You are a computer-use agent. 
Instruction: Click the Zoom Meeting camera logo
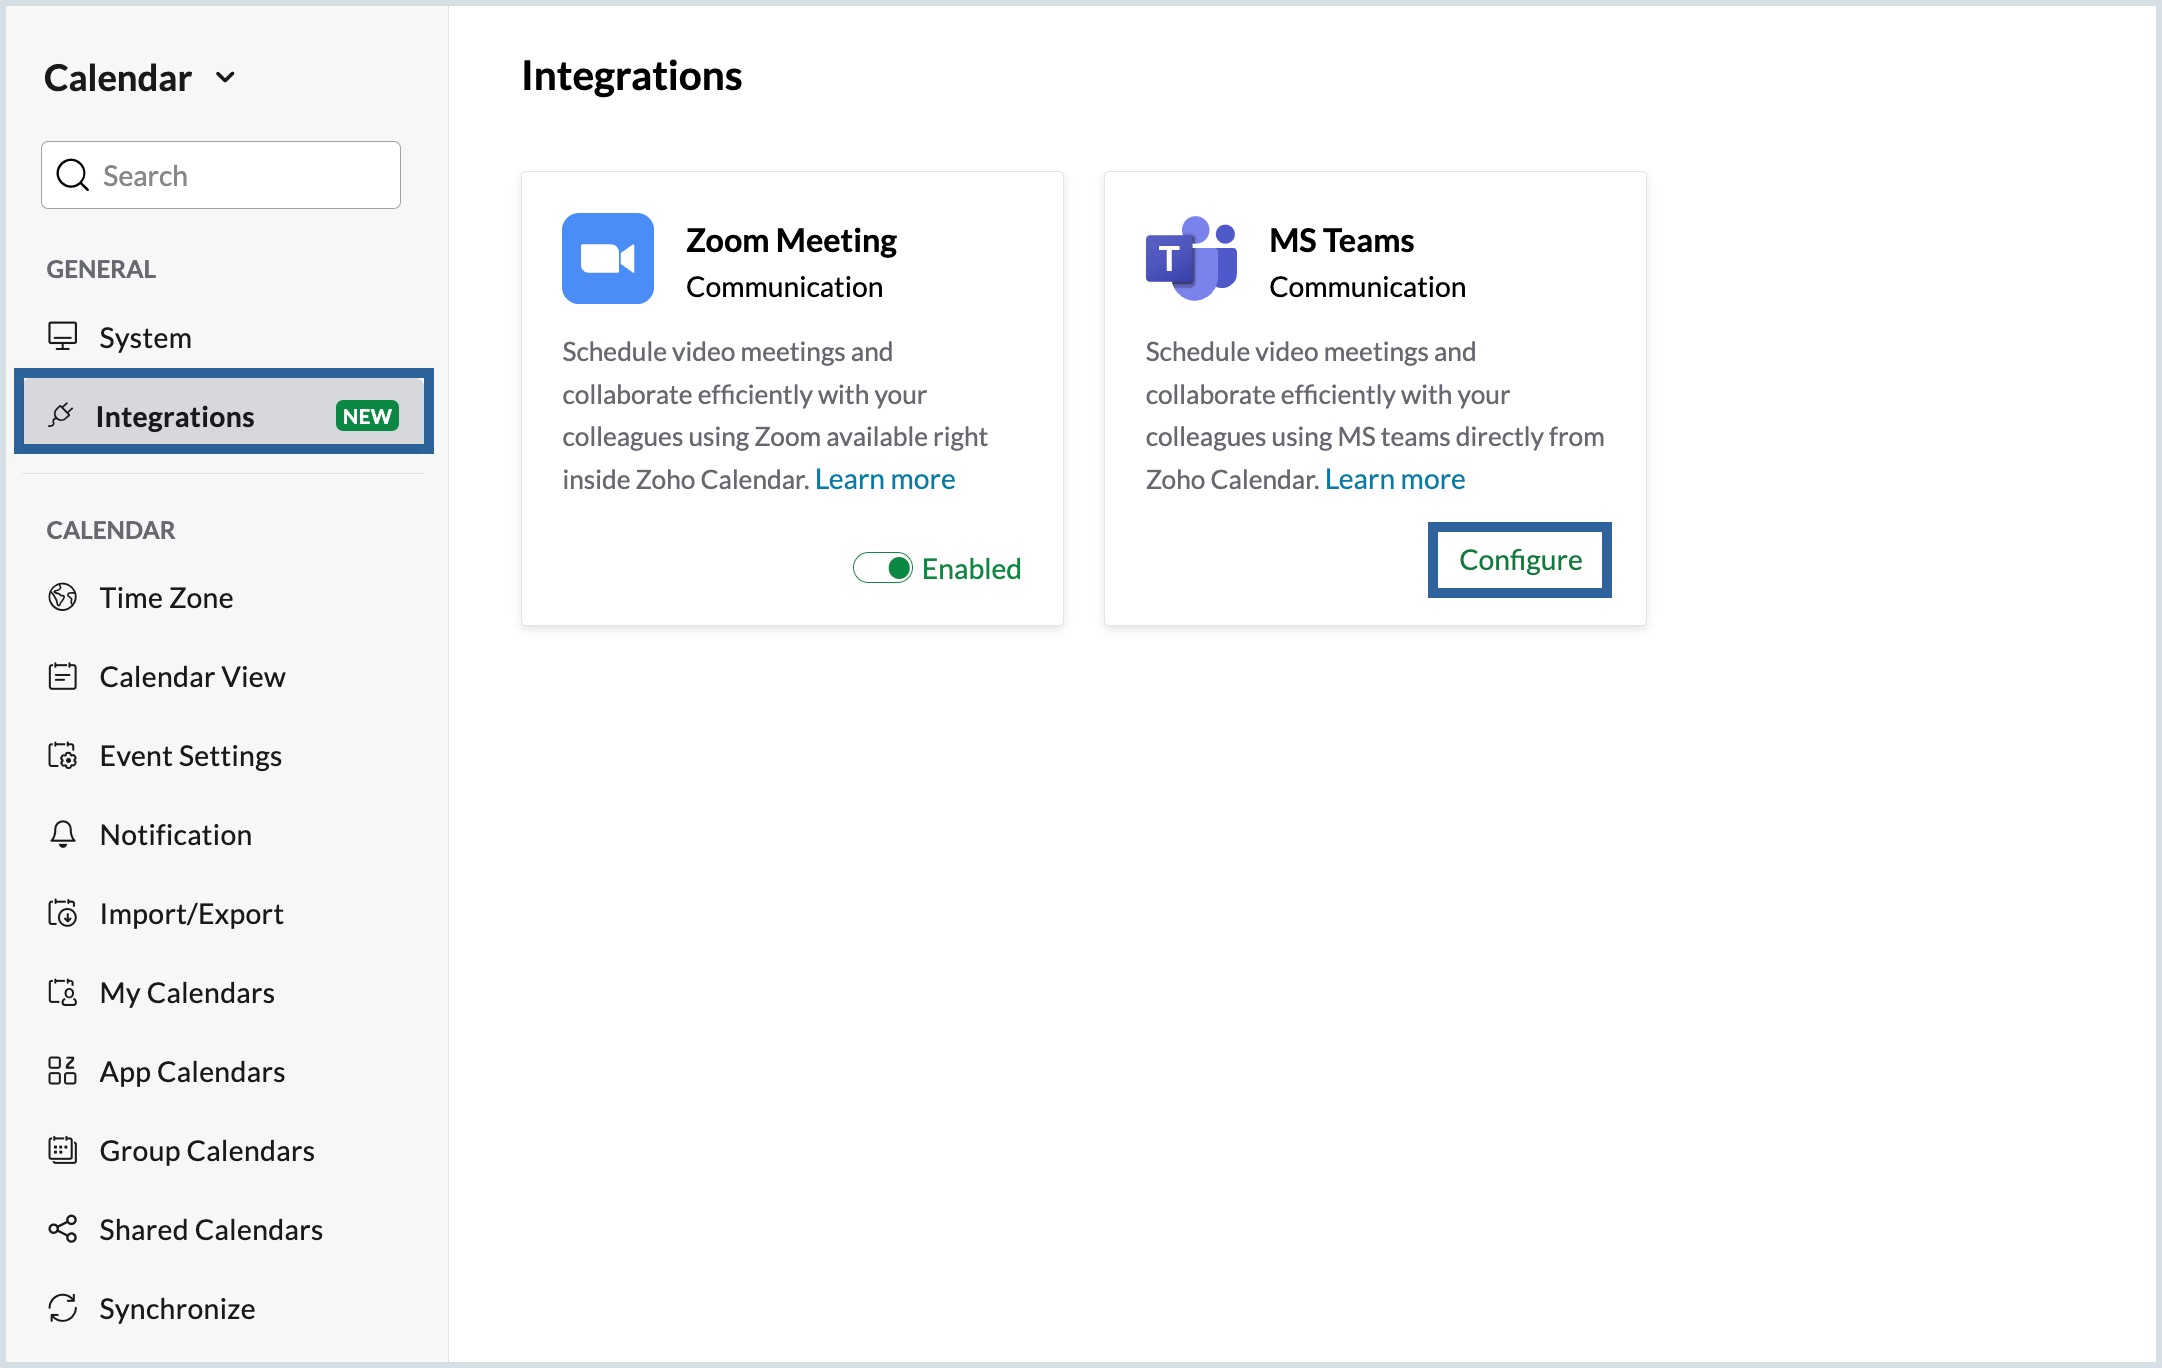608,258
